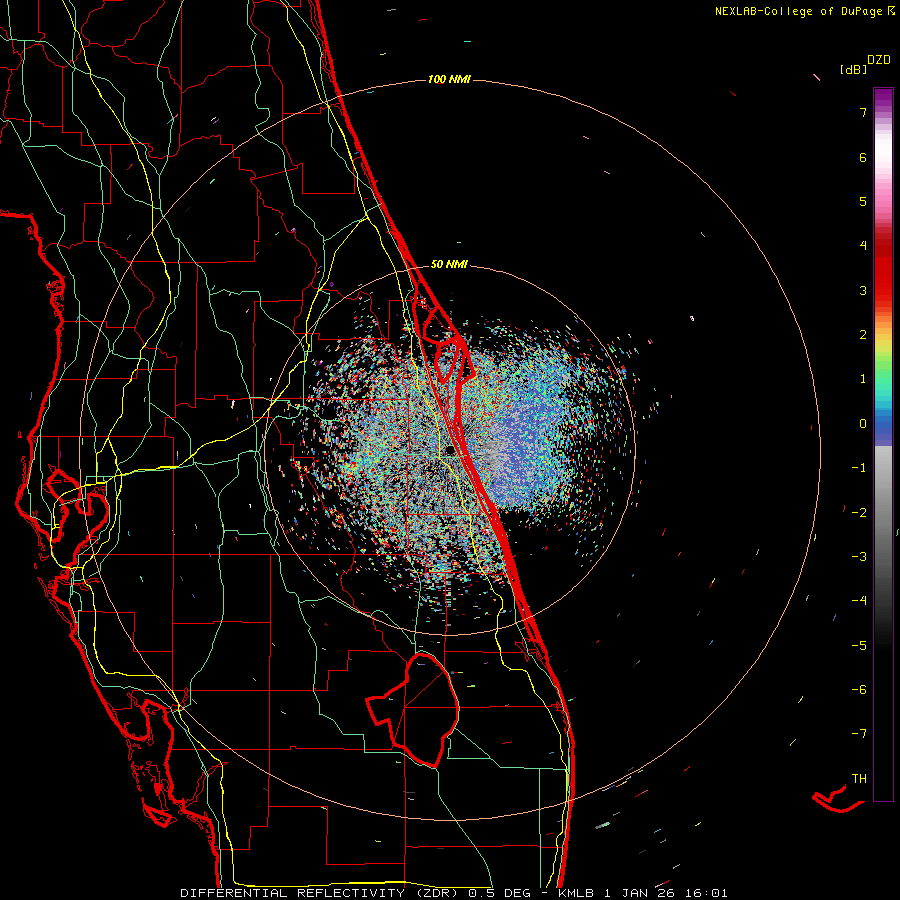
Task: Click the 7 dB tick label on the legend
Action: 863,112
